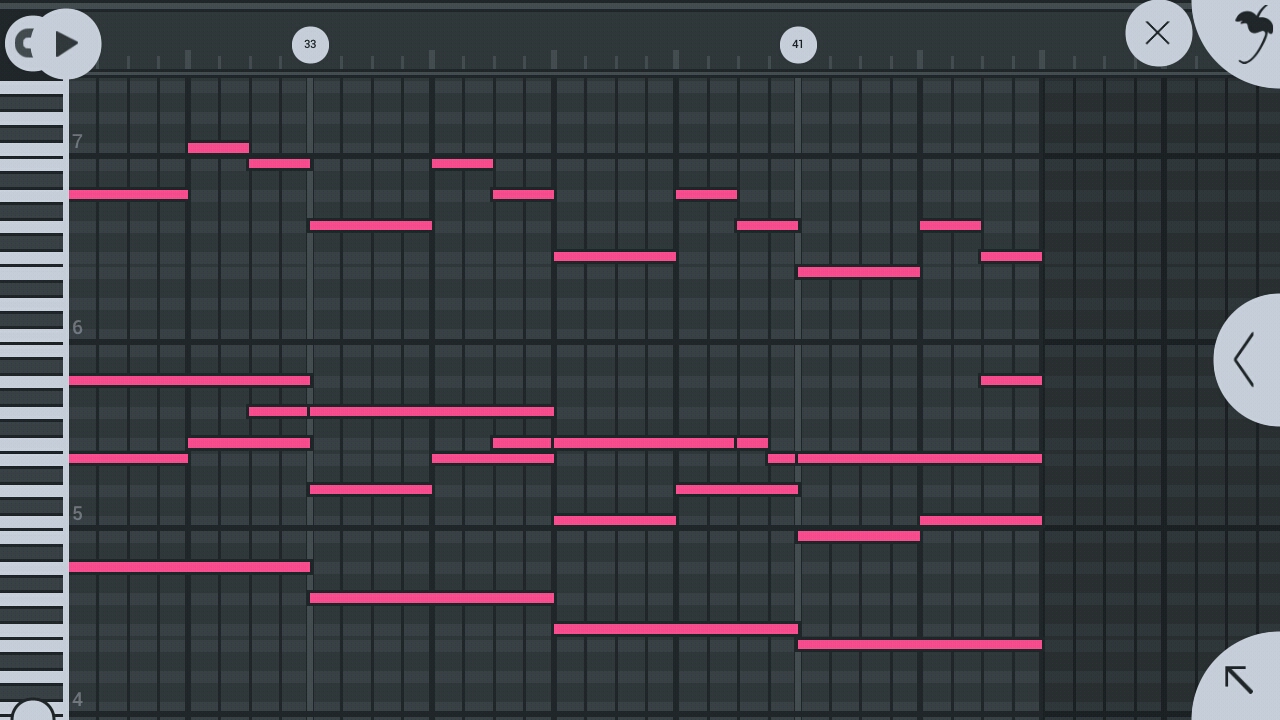The width and height of the screenshot is (1280, 720).
Task: Tap the diagonal arrow icon in bottom-right corner
Action: (1239, 679)
